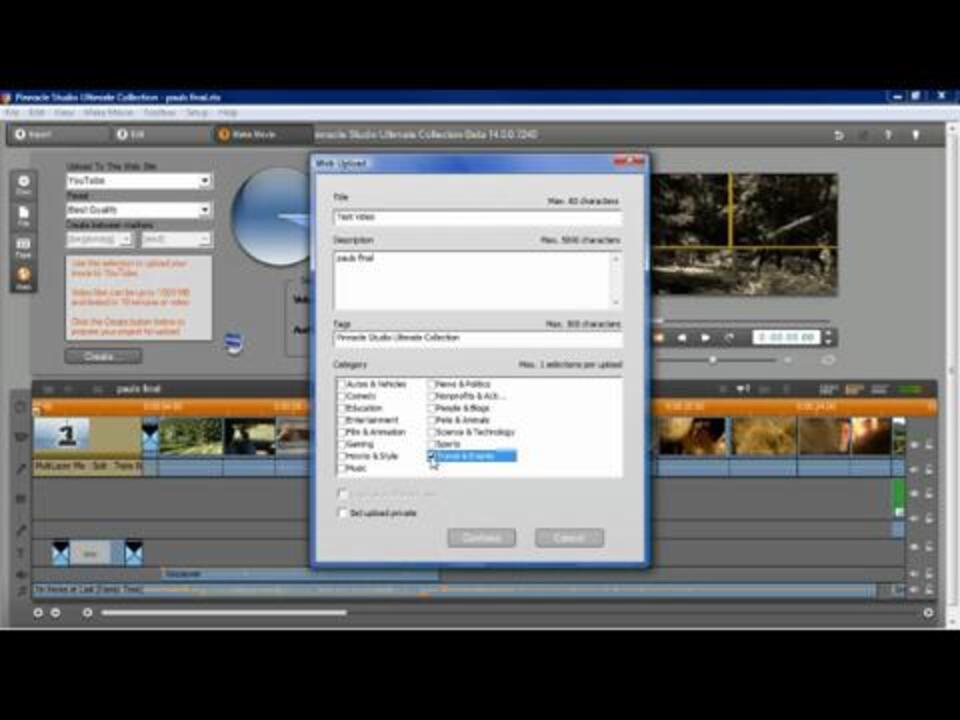Hide the main video track via its eye icon
Screen dimensions: 960x720
click(x=914, y=445)
